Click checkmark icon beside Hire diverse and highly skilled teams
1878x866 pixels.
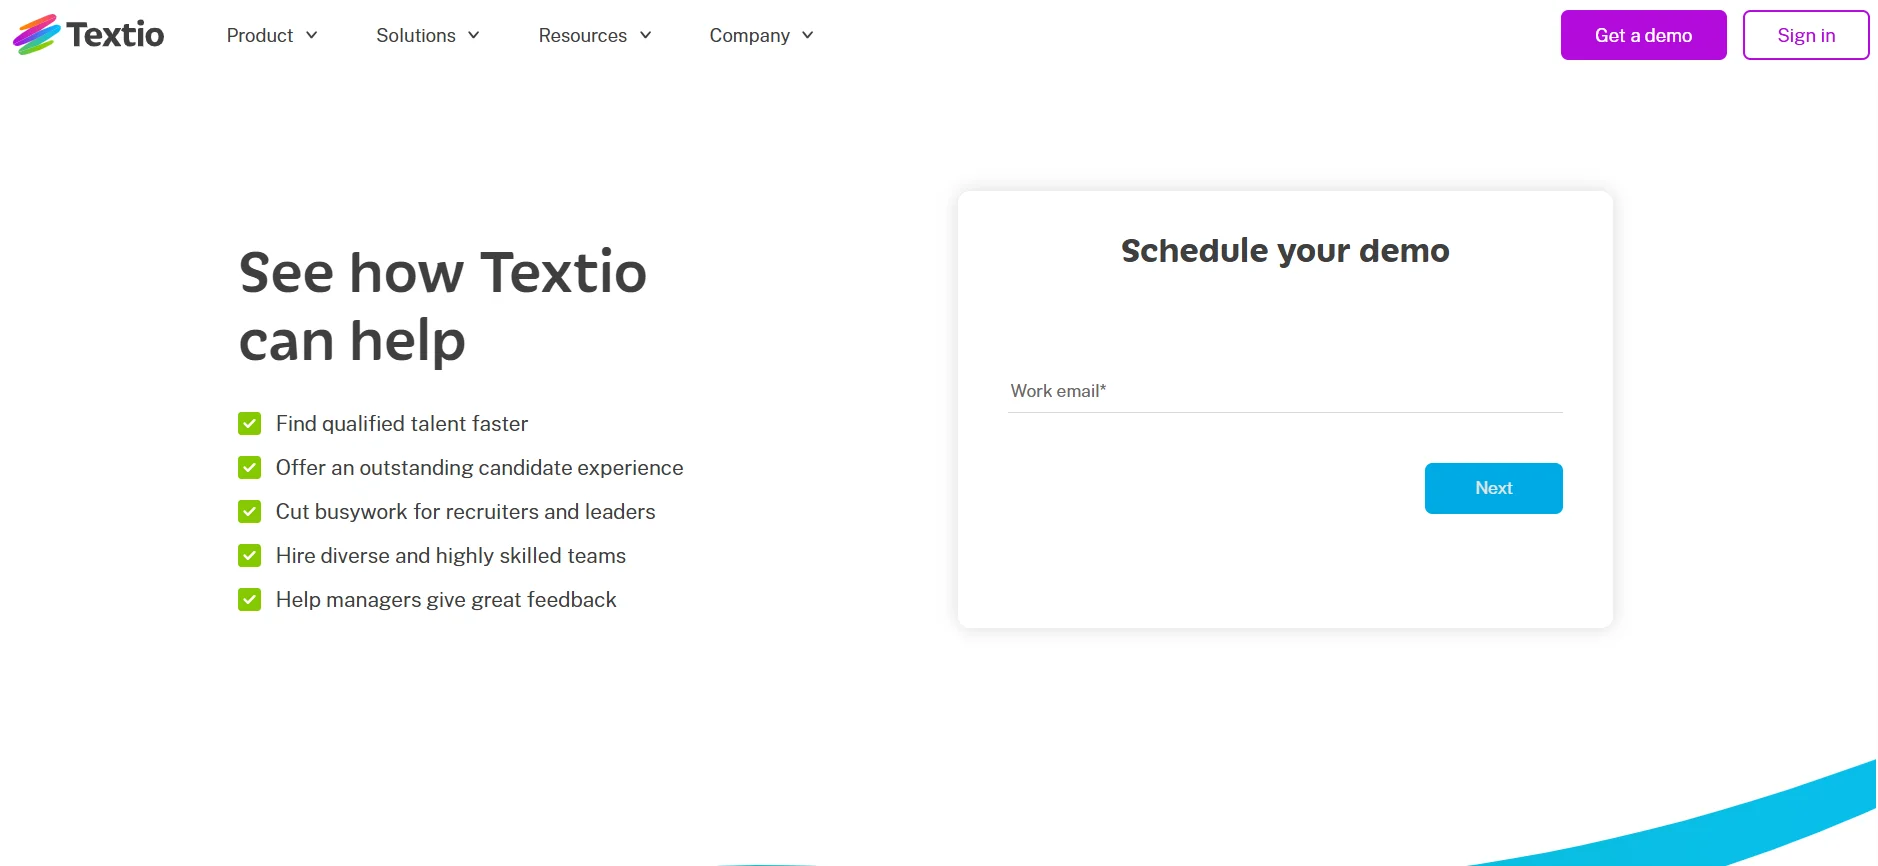(x=250, y=556)
